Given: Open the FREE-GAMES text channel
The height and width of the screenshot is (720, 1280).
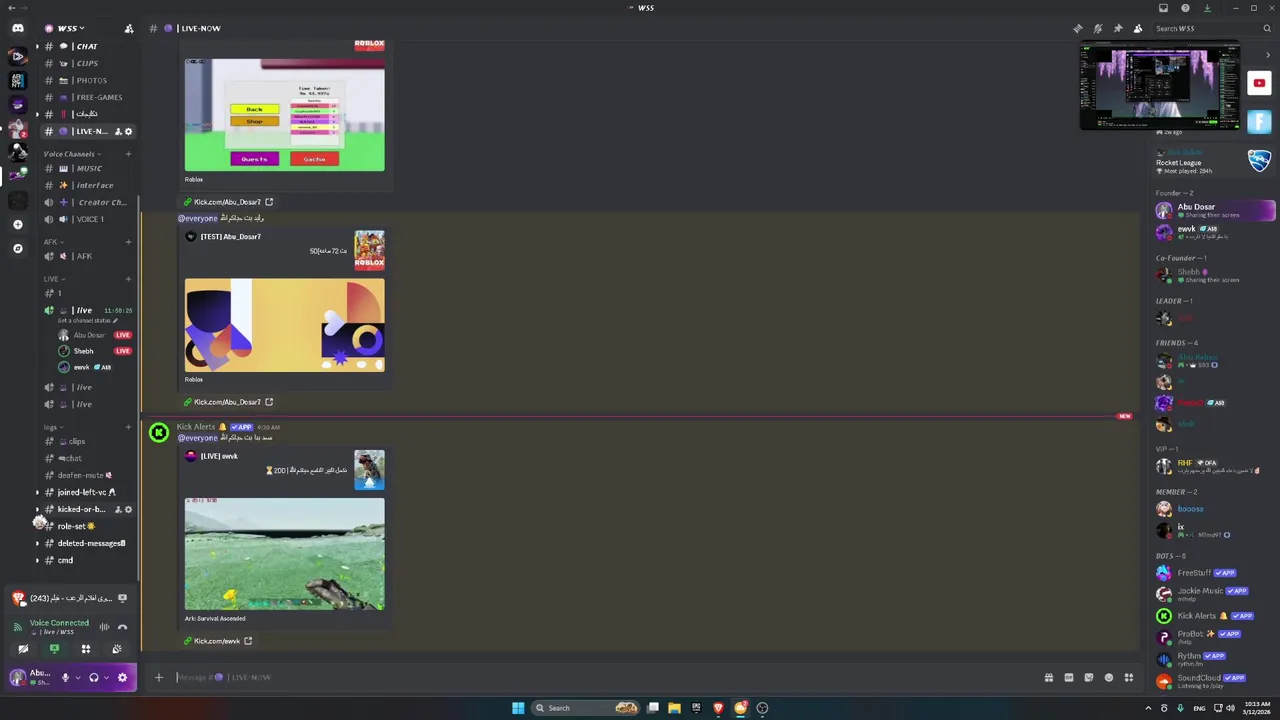Looking at the screenshot, I should [86, 97].
